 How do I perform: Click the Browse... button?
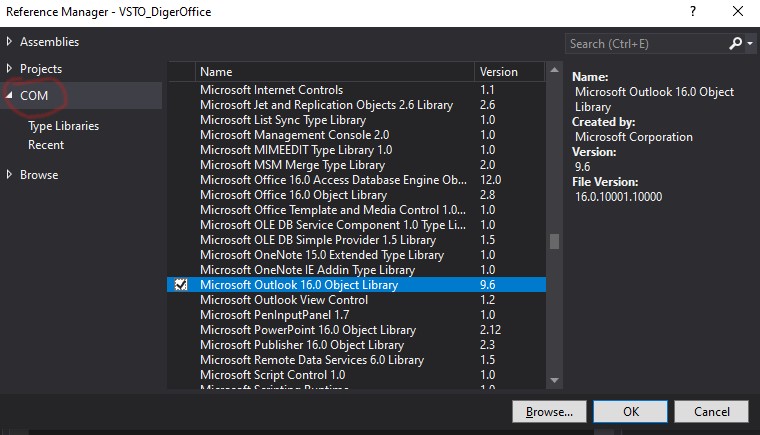[x=549, y=412]
